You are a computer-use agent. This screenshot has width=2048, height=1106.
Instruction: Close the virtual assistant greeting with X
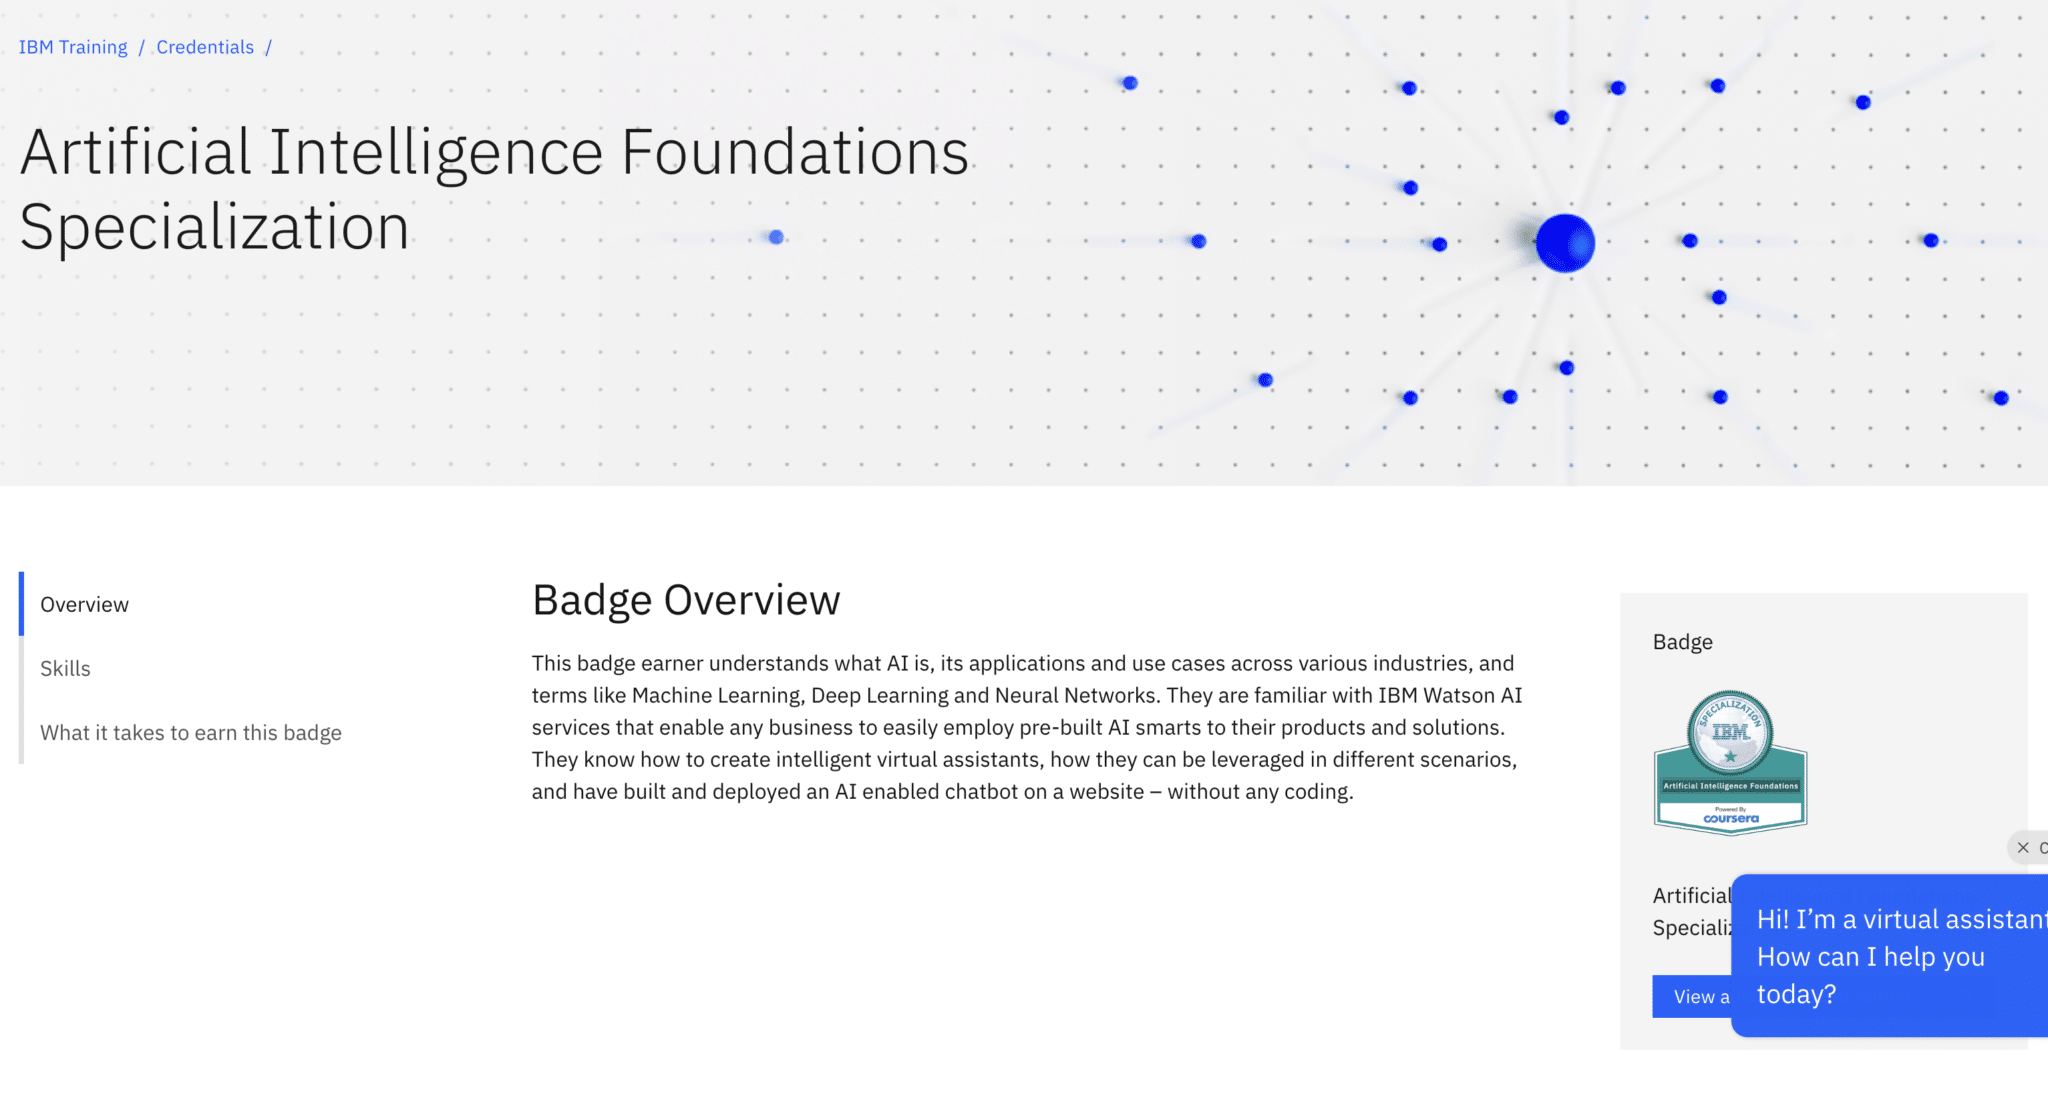pyautogui.click(x=2023, y=847)
